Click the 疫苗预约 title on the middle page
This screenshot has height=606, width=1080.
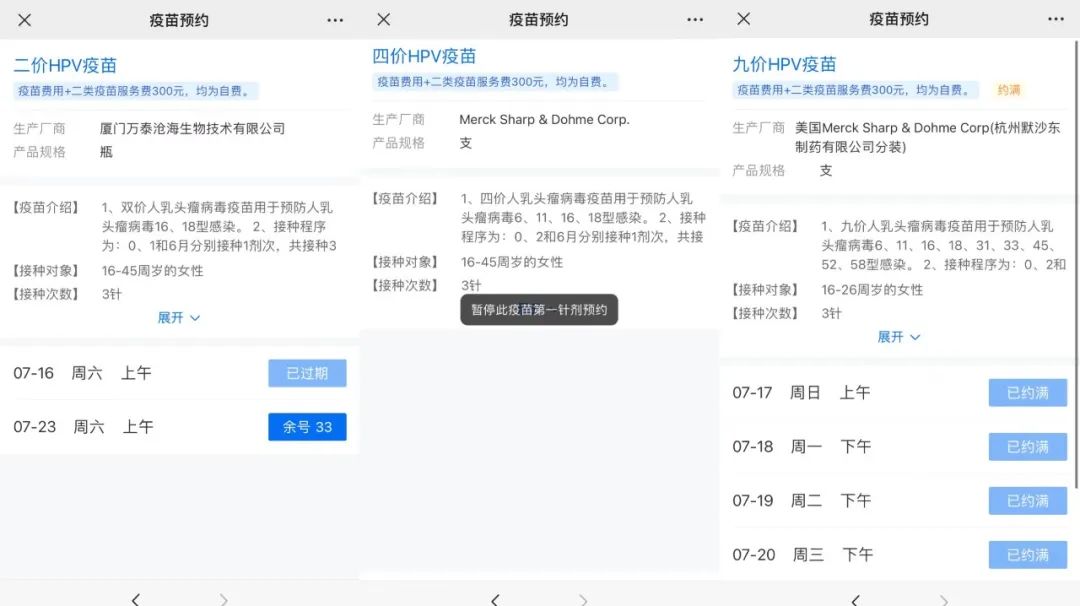coord(540,19)
